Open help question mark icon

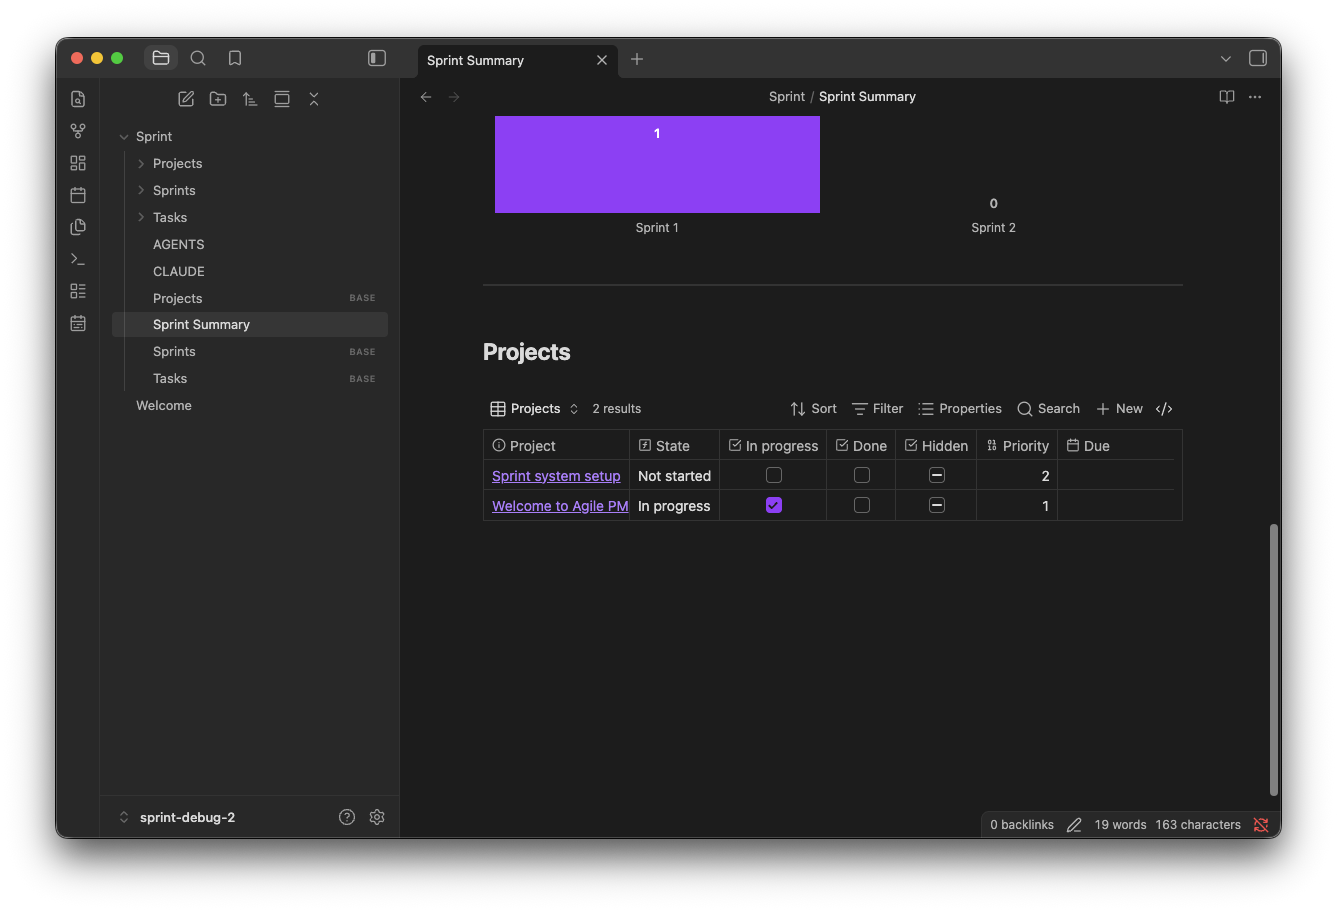pos(347,817)
